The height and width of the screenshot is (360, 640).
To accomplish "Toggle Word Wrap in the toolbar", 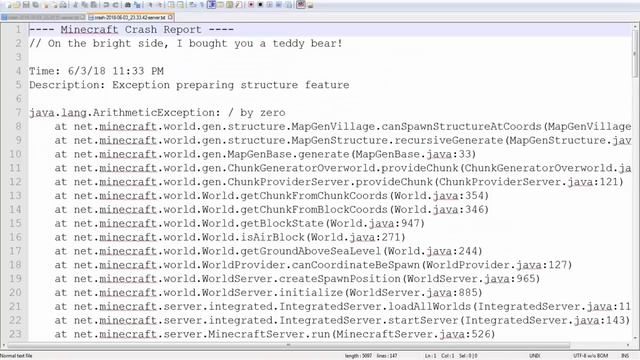I will (192, 5).
